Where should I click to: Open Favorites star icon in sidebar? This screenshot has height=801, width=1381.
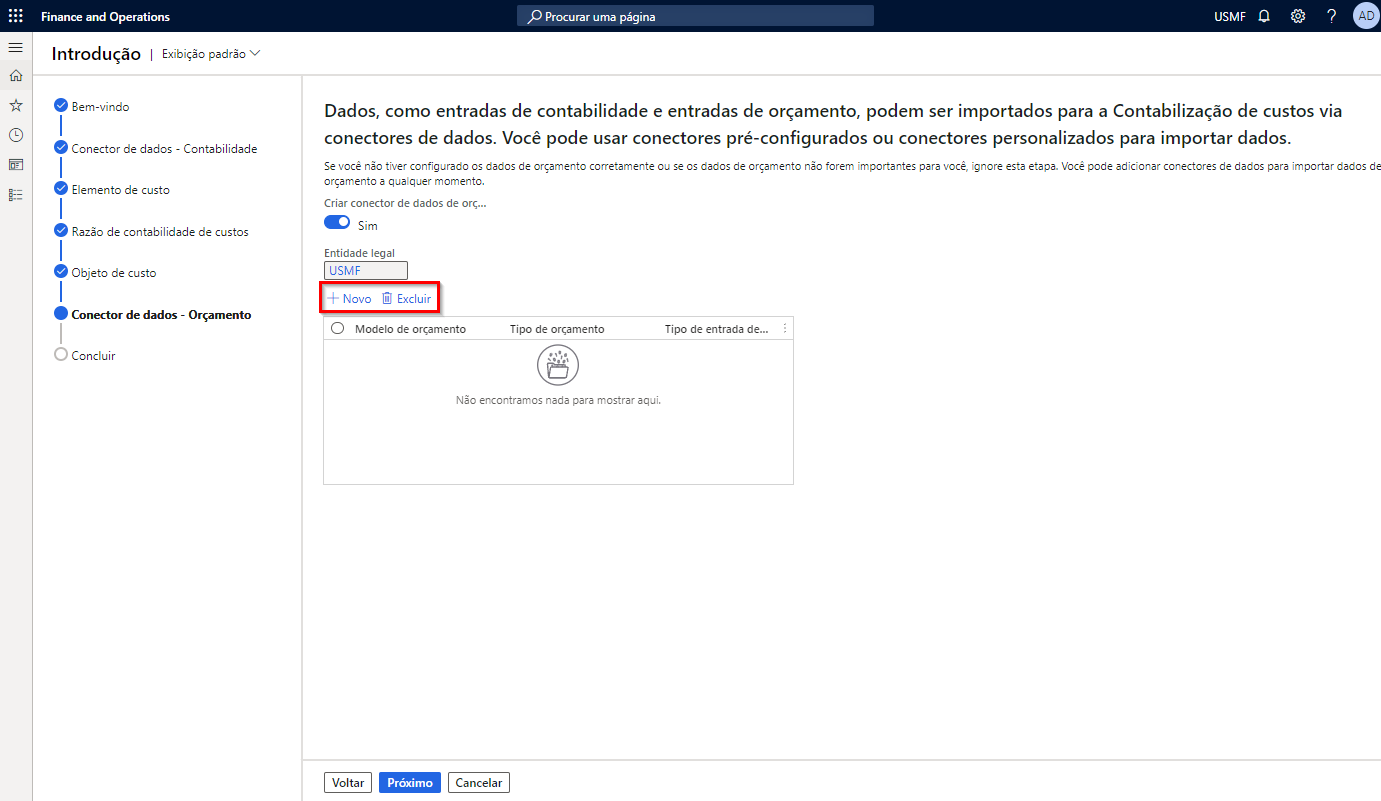(x=16, y=105)
